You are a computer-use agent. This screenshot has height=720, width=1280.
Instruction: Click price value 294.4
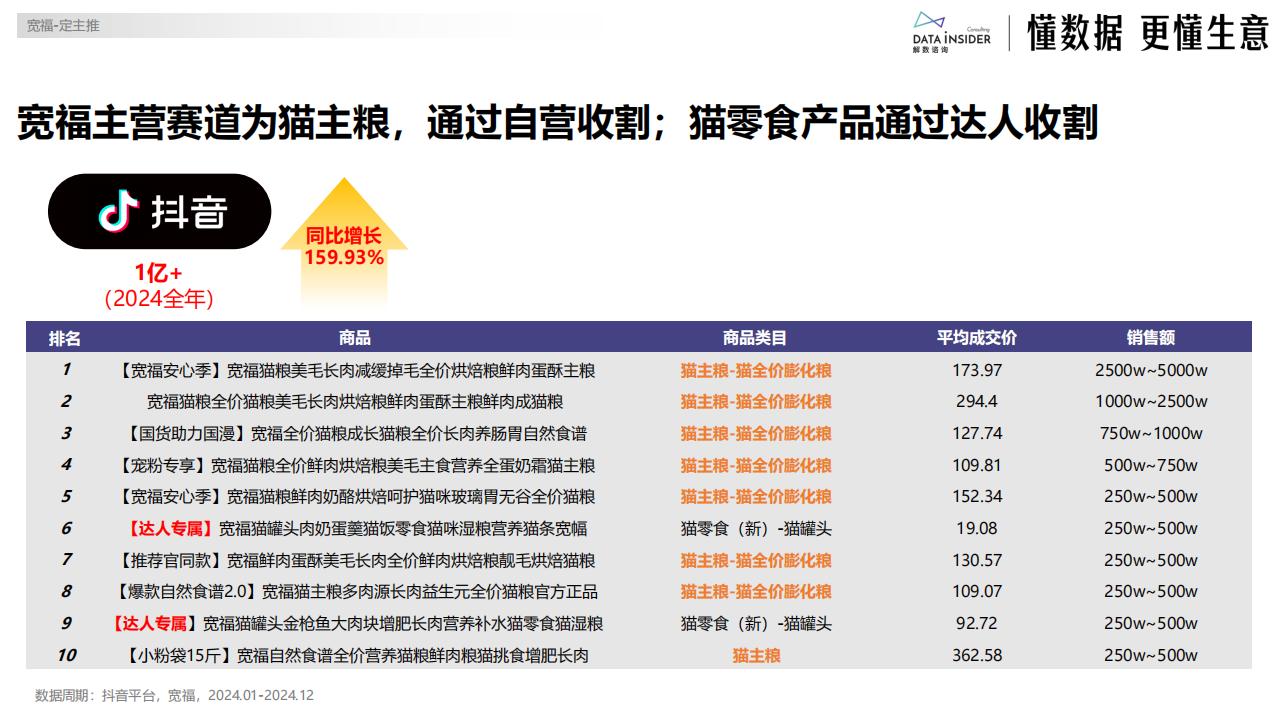(977, 402)
